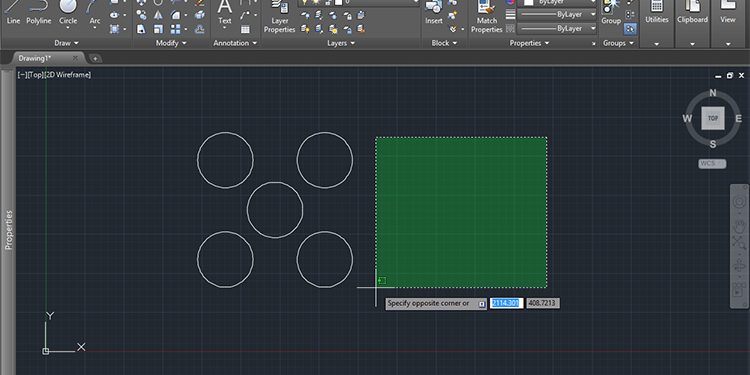Expand the Layers panel title
The height and width of the screenshot is (375, 750).
341,43
